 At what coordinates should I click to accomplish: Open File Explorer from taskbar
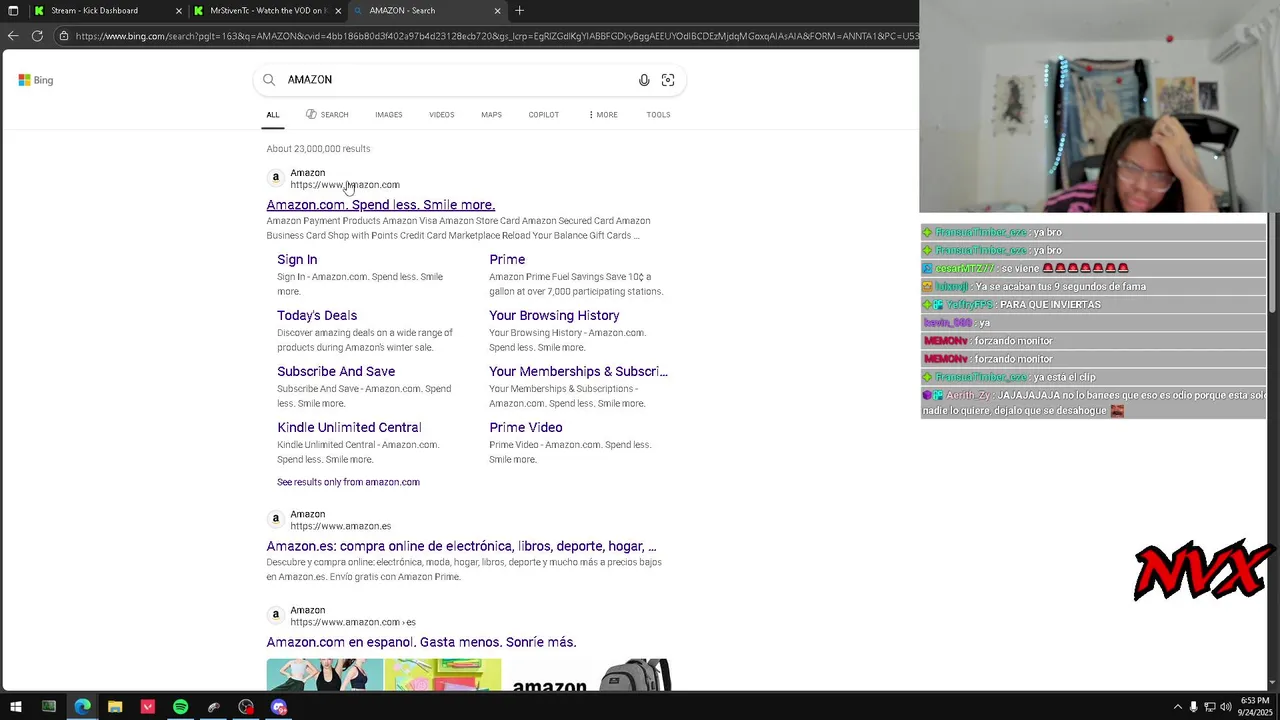(x=115, y=707)
